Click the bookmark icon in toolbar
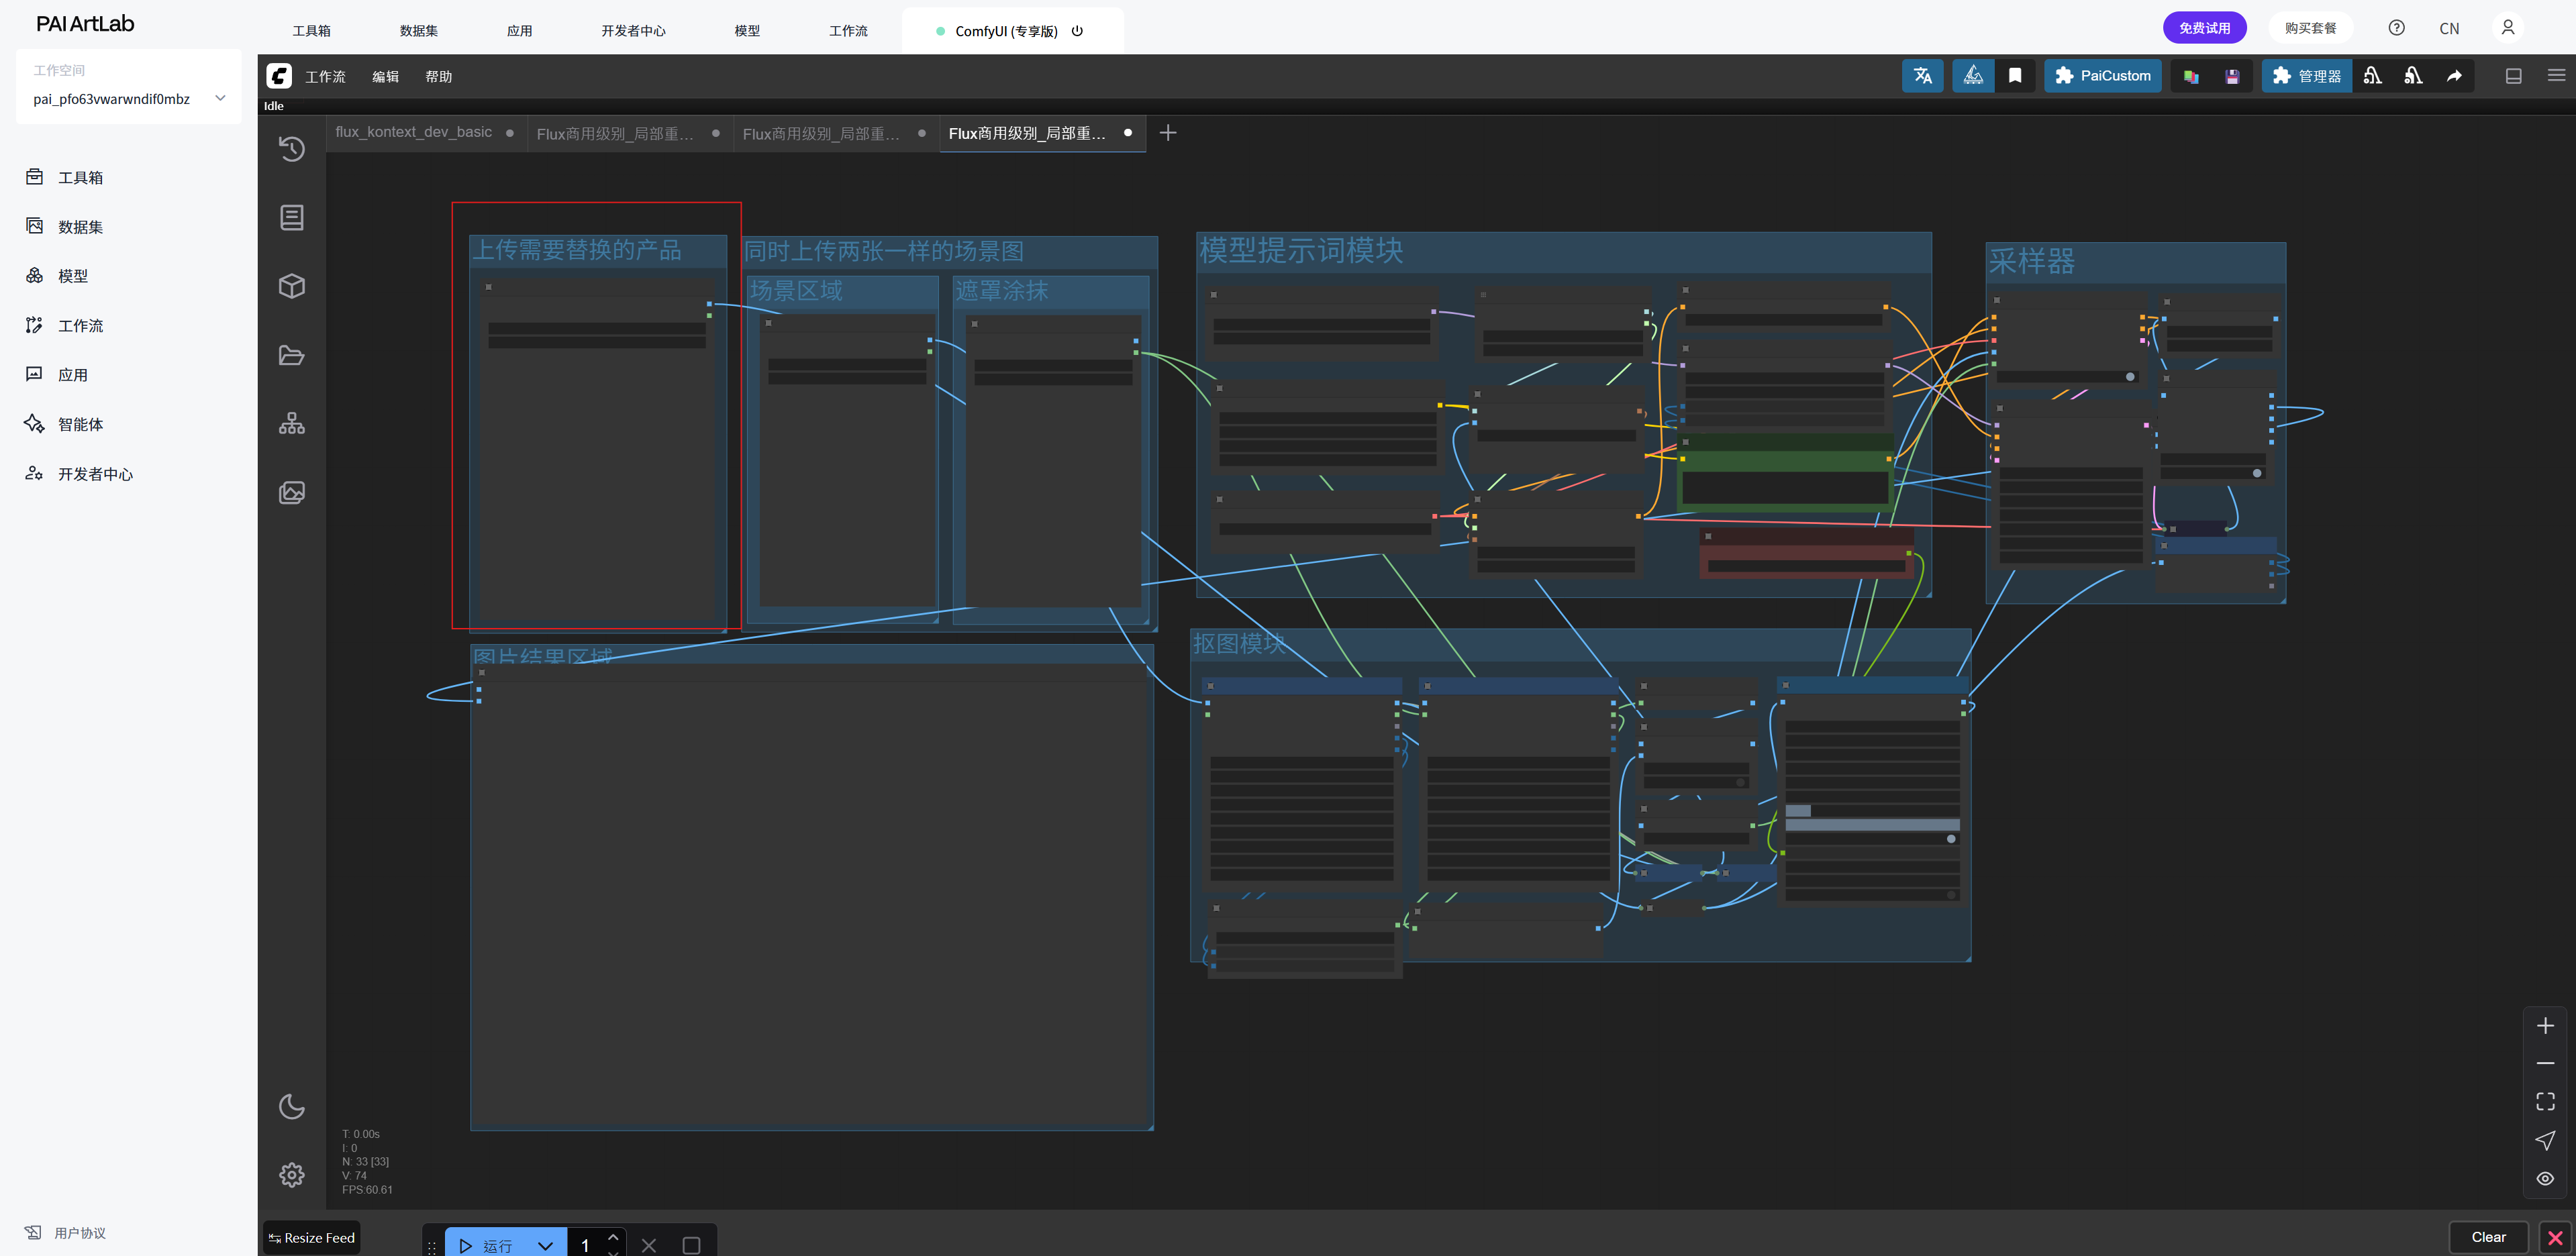 (x=2015, y=76)
